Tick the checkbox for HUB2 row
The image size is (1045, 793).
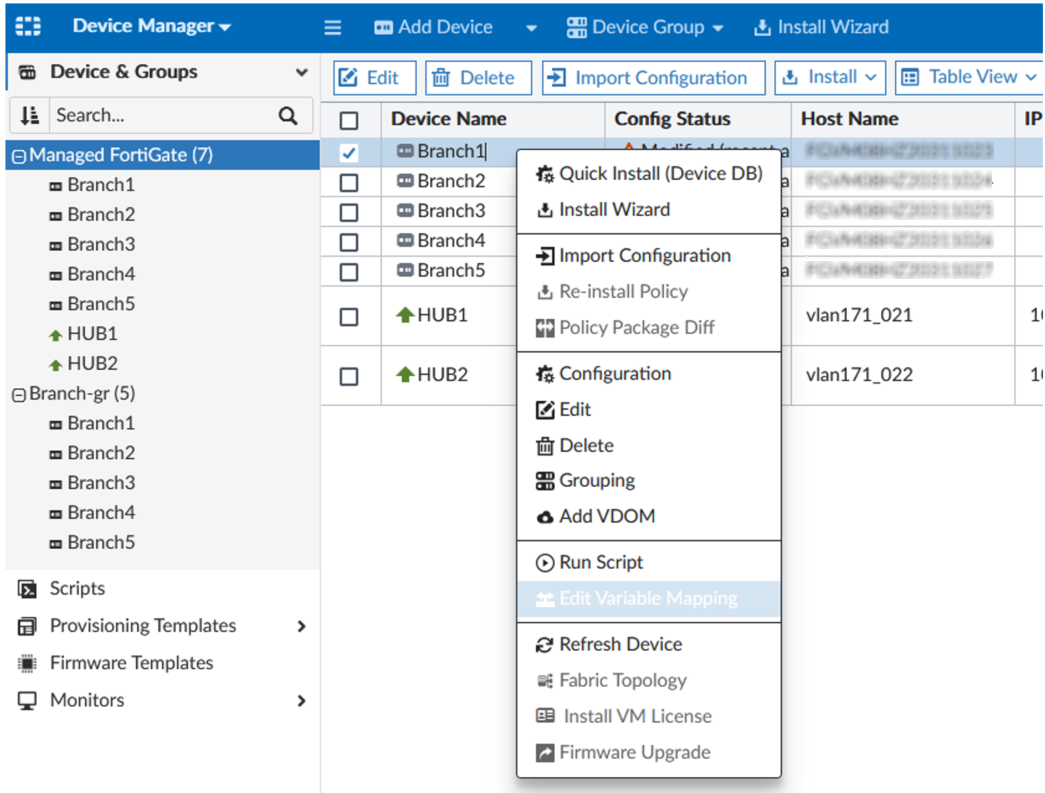coord(349,376)
